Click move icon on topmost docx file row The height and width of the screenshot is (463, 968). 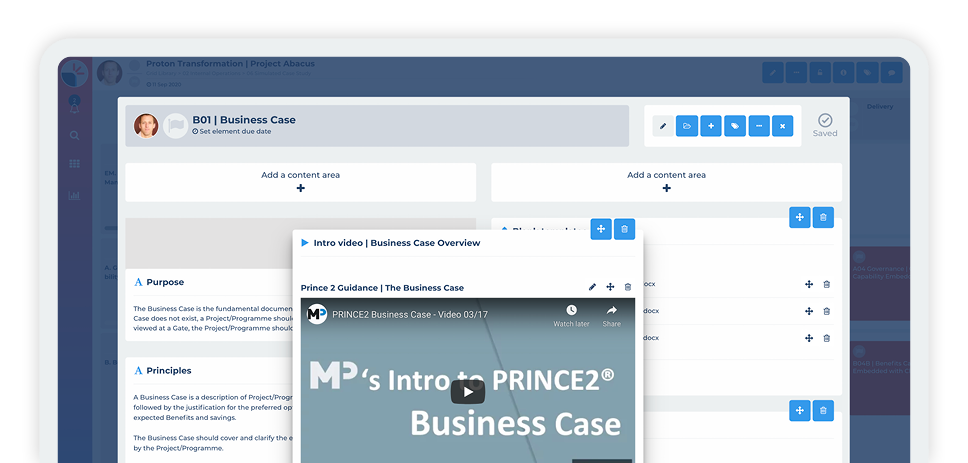pos(809,285)
